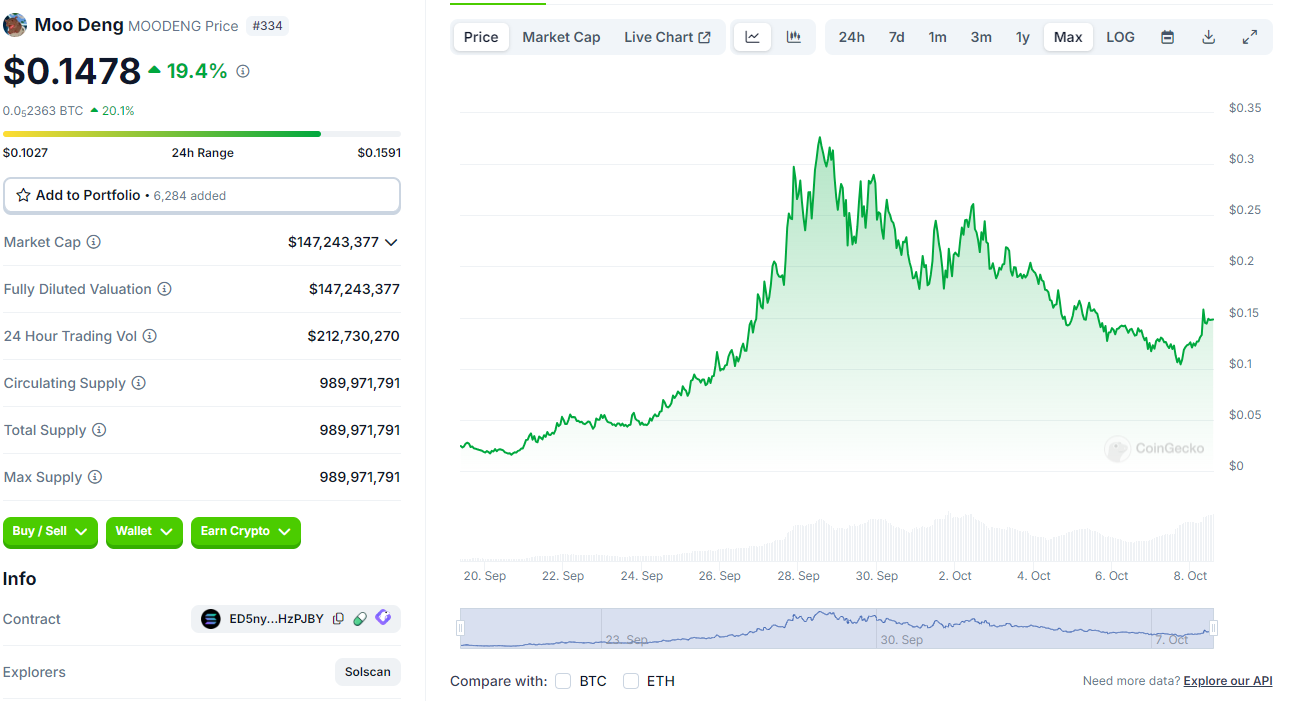Copy the contract address with the copy icon

click(338, 619)
